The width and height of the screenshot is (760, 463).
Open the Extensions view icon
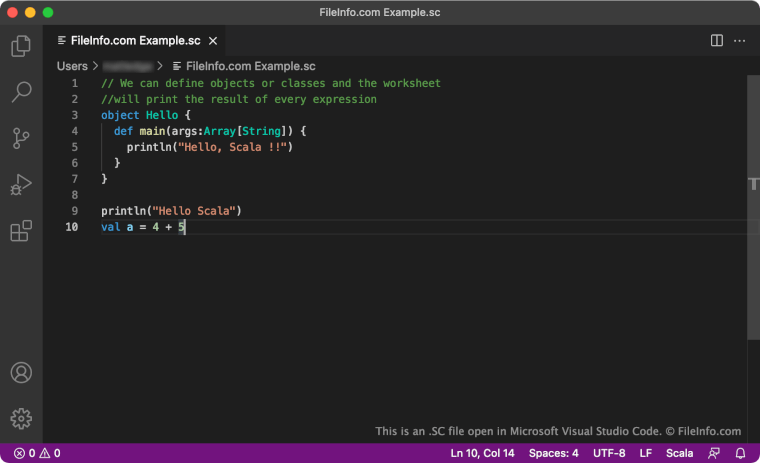(x=21, y=231)
